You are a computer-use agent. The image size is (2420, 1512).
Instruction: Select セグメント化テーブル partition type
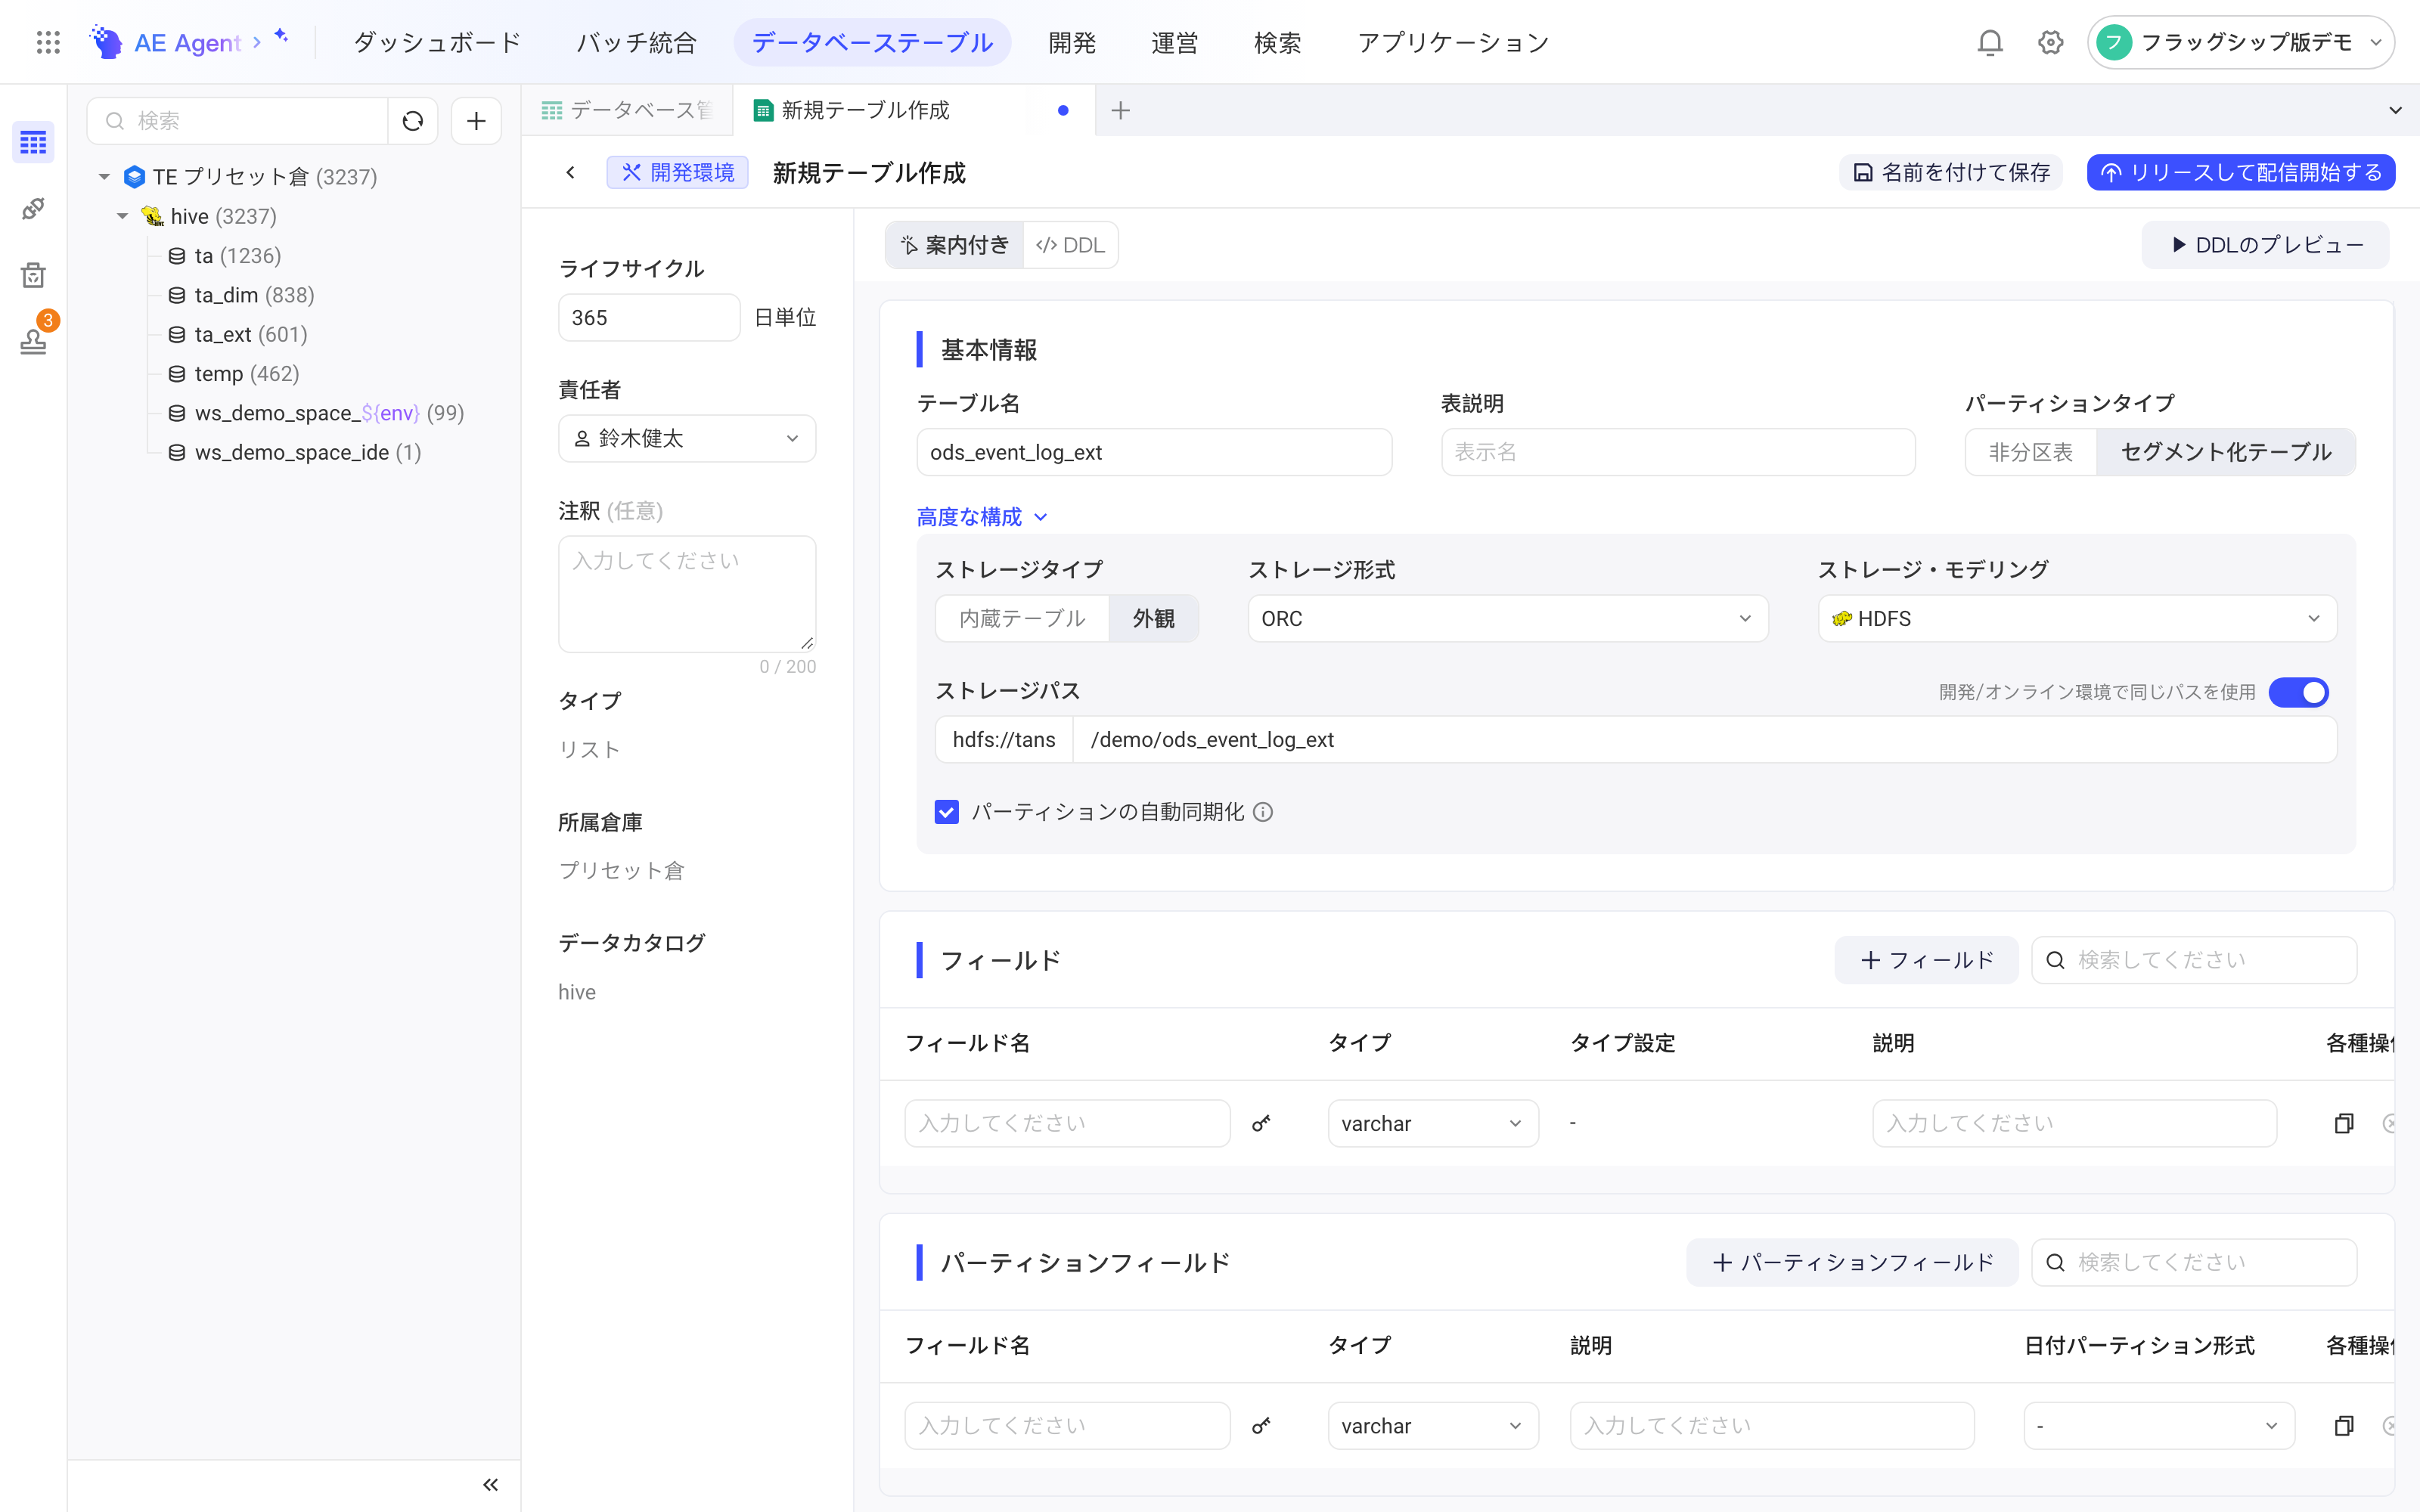[2226, 452]
